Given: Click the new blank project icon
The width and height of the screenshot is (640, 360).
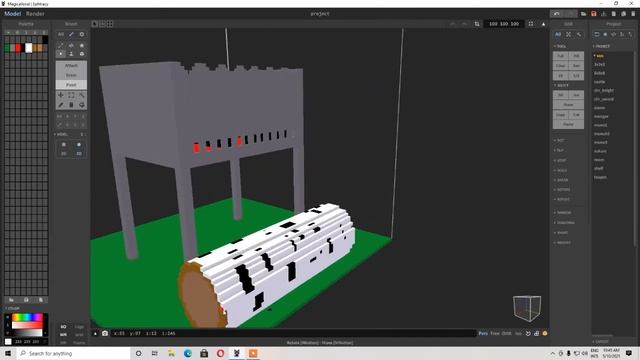Looking at the screenshot, I should (613, 14).
